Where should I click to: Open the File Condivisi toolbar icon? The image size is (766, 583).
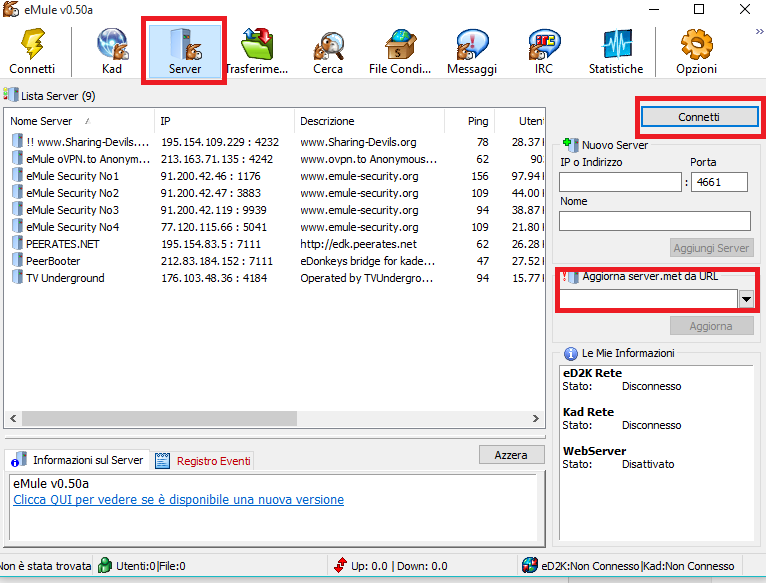point(400,44)
